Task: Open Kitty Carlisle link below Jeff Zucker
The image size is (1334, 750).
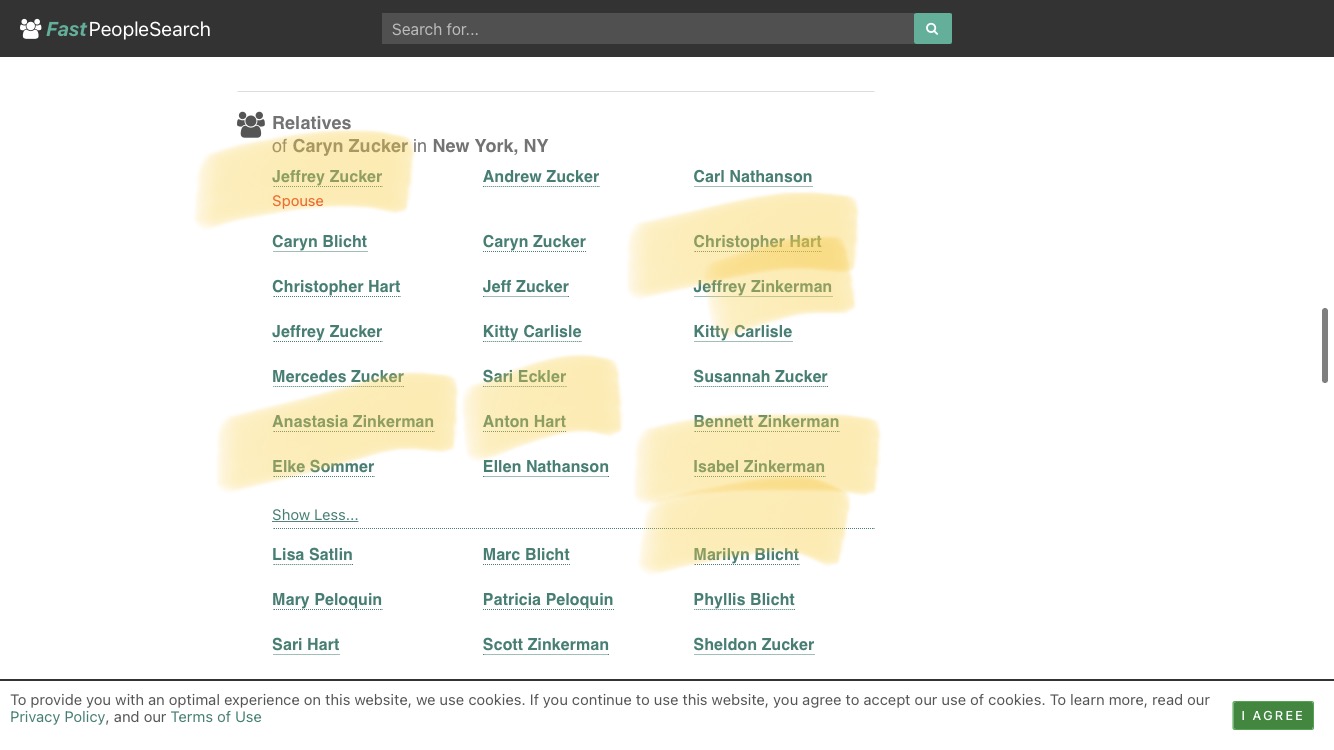Action: [532, 332]
